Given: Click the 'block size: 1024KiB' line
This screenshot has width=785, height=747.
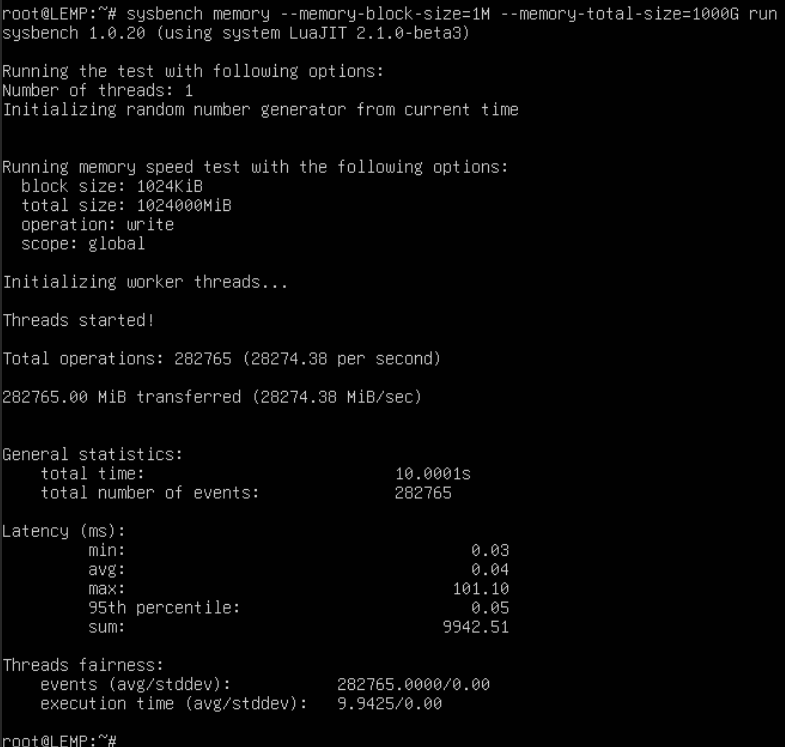Looking at the screenshot, I should (x=112, y=187).
